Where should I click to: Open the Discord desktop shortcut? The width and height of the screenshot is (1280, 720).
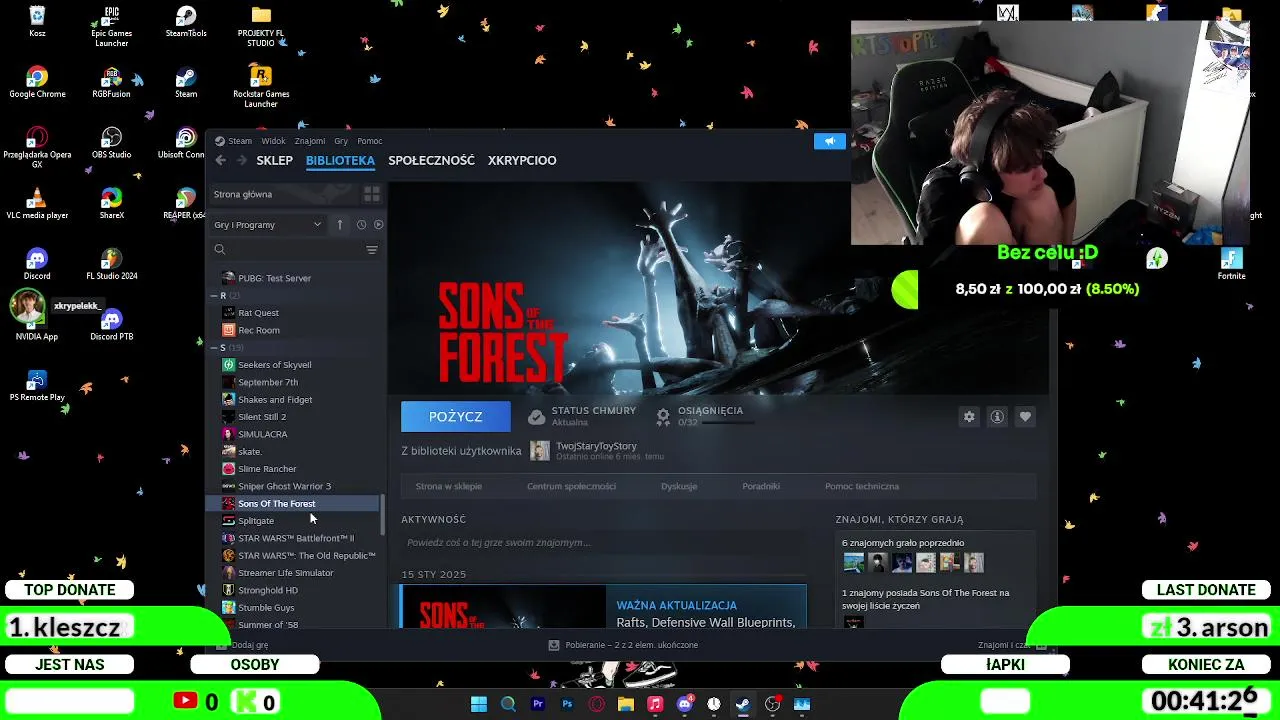pos(37,265)
